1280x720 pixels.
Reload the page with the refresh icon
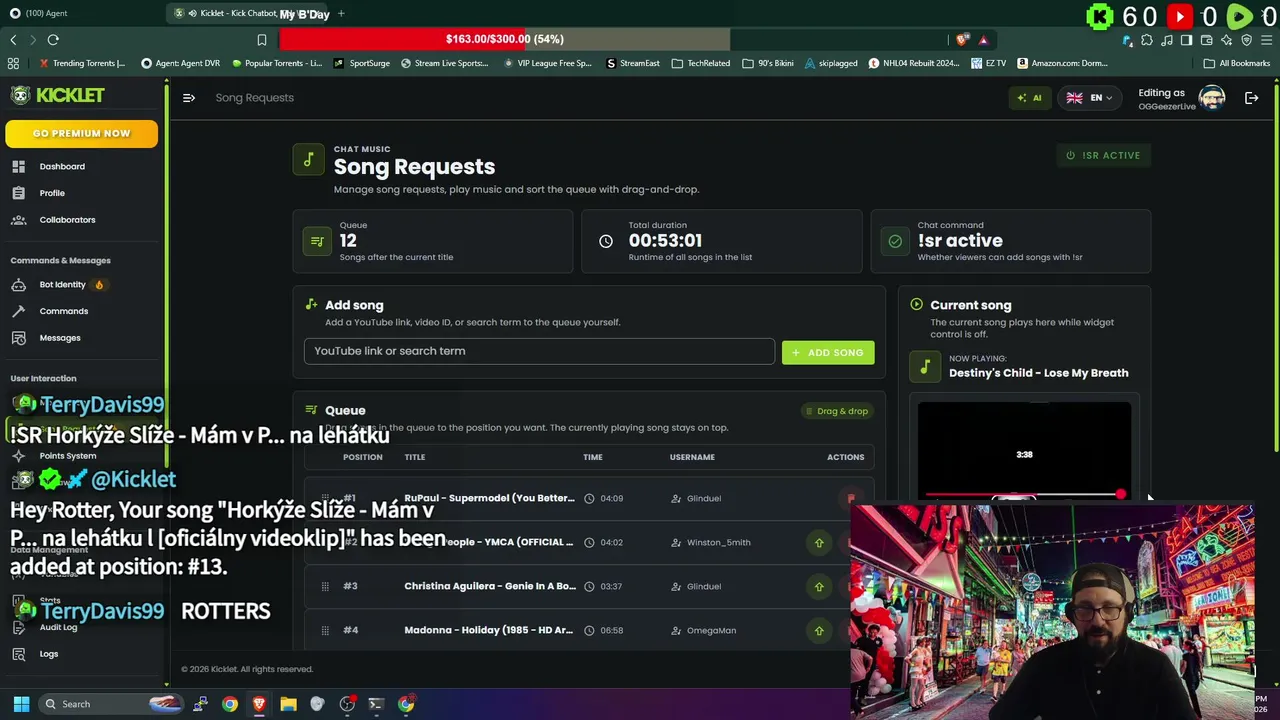53,40
